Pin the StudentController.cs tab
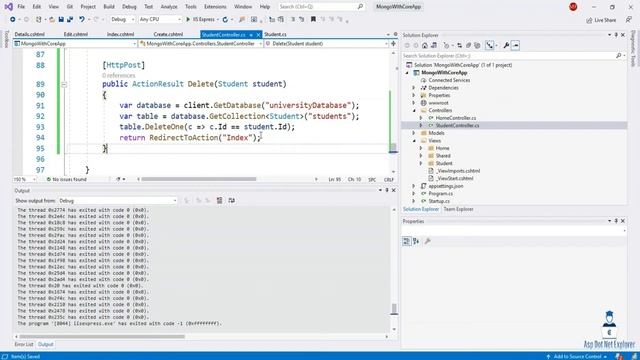 click(251, 35)
